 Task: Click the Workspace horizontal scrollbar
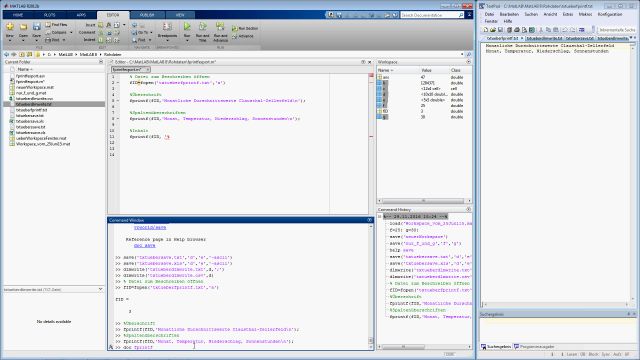click(x=423, y=200)
